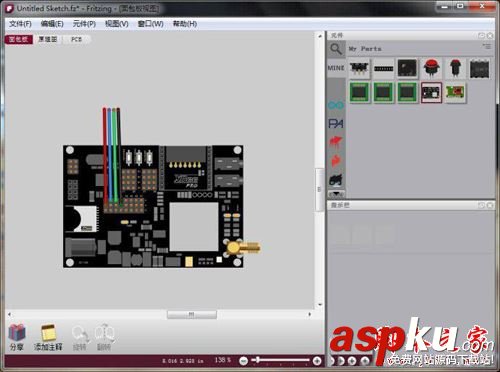Click the 旋转 rotate button
This screenshot has height=372, width=500.
(x=79, y=337)
